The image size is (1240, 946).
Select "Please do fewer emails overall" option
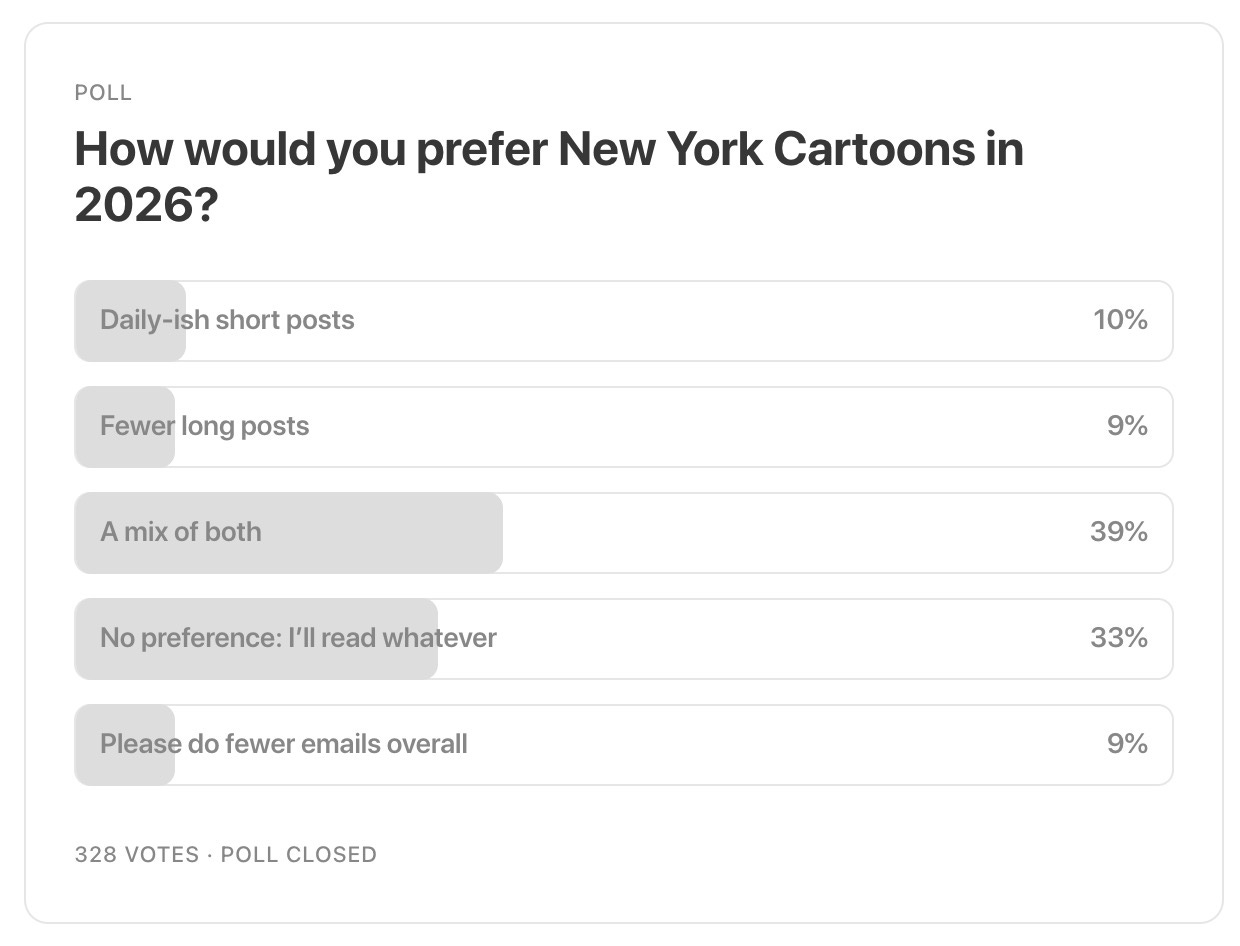[284, 744]
